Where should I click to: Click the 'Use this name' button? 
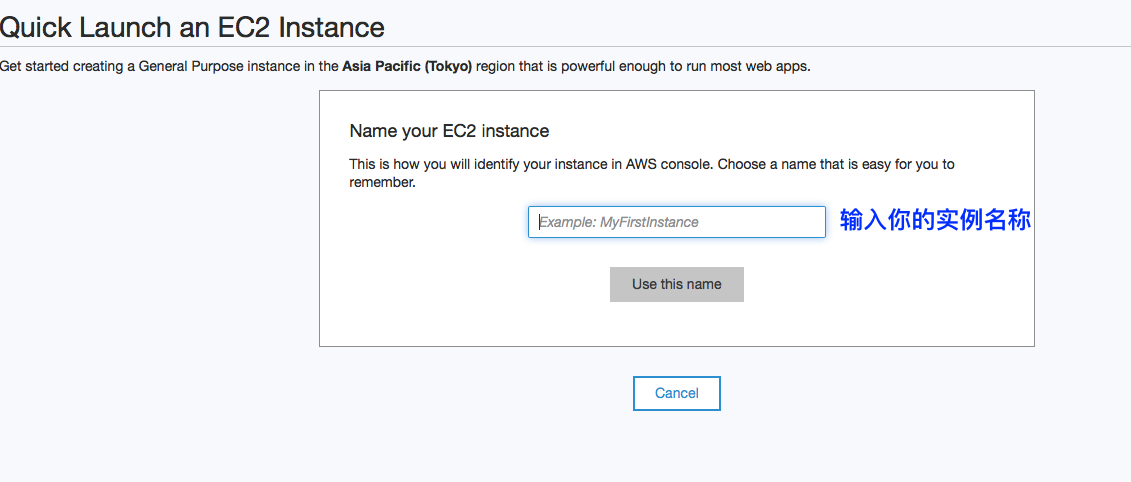pyautogui.click(x=677, y=284)
